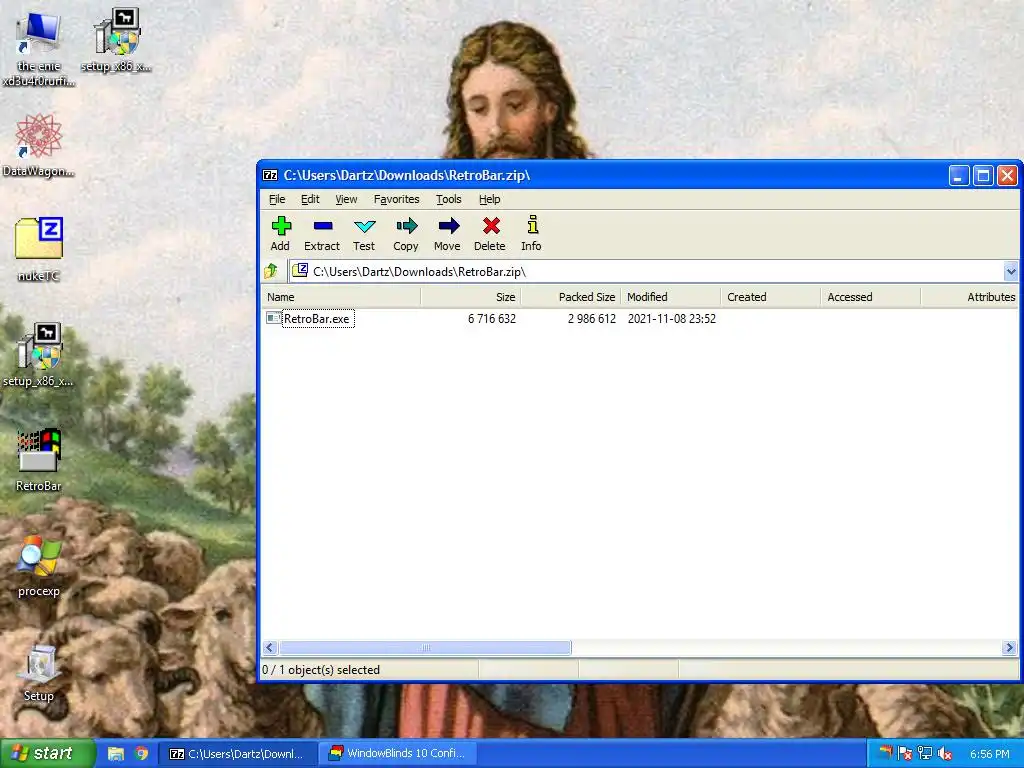Click the taskbar clock showing 6:56 PM

click(x=989, y=754)
